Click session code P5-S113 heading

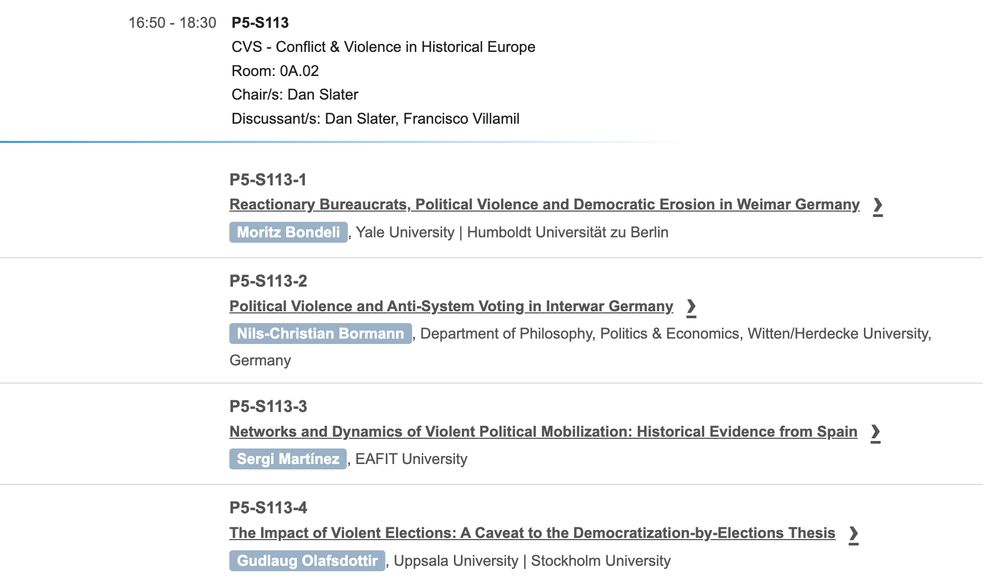[x=260, y=23]
